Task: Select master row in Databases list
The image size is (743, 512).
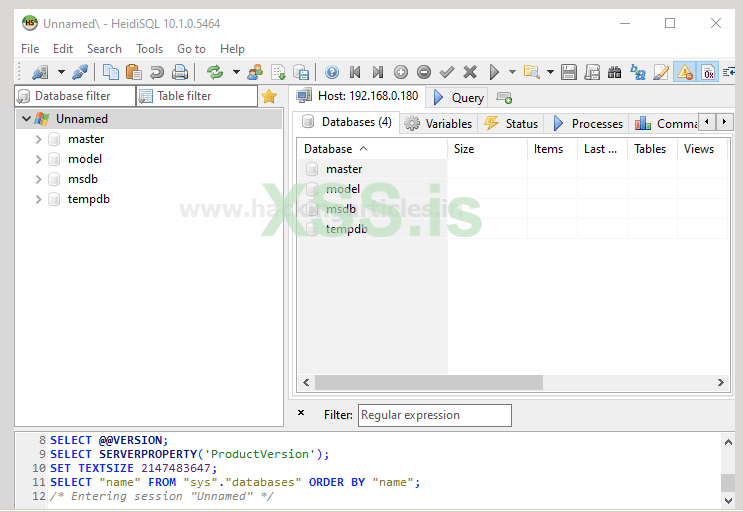Action: pos(372,169)
